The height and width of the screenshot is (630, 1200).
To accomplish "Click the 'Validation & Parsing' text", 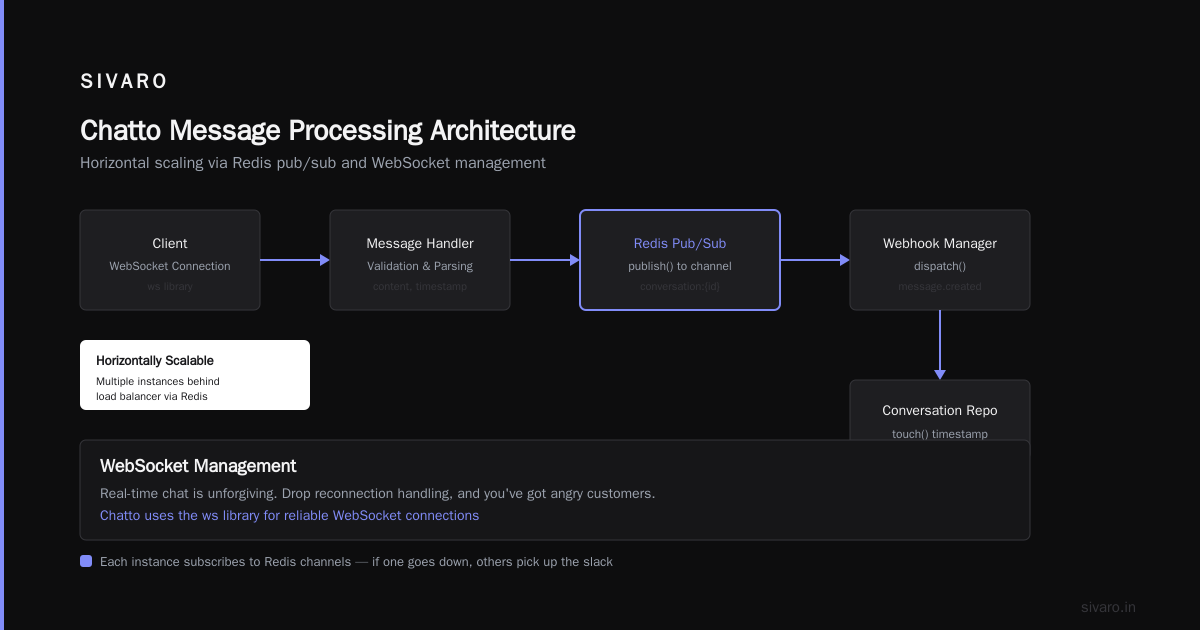I will [420, 266].
